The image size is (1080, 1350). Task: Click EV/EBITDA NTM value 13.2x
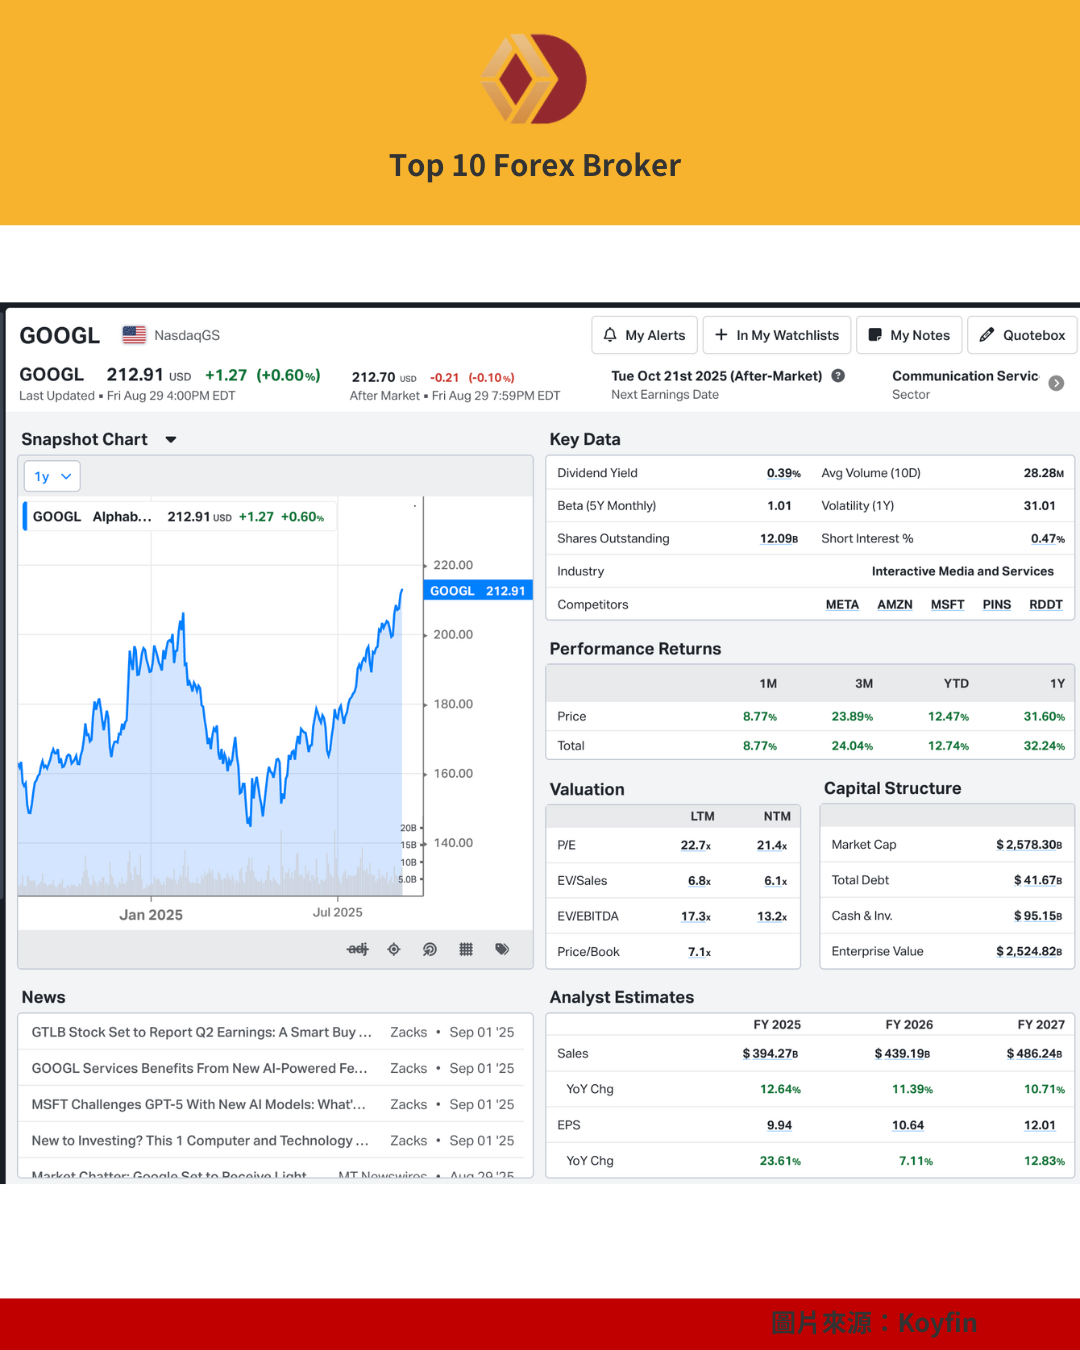[x=772, y=916]
